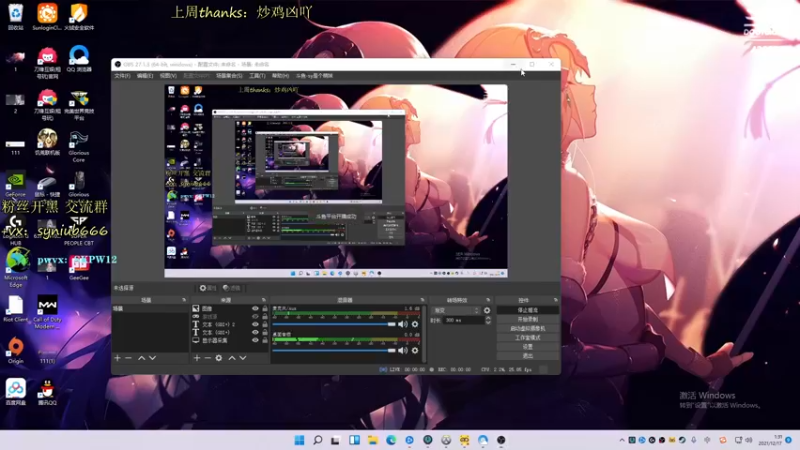Move scene up with the Scenes panel up arrow
This screenshot has height=450, width=800.
pos(141,358)
